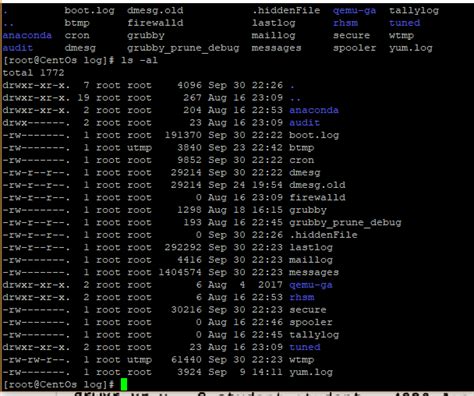The image size is (474, 396).
Task: Click timestamp '14:11' of yum.log
Action: [x=267, y=372]
